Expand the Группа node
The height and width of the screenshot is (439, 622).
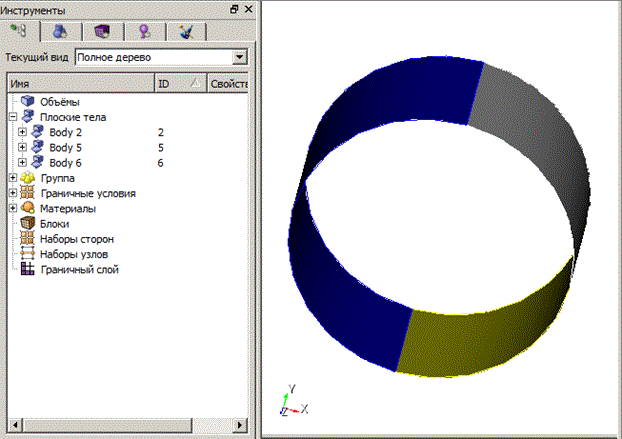point(13,178)
